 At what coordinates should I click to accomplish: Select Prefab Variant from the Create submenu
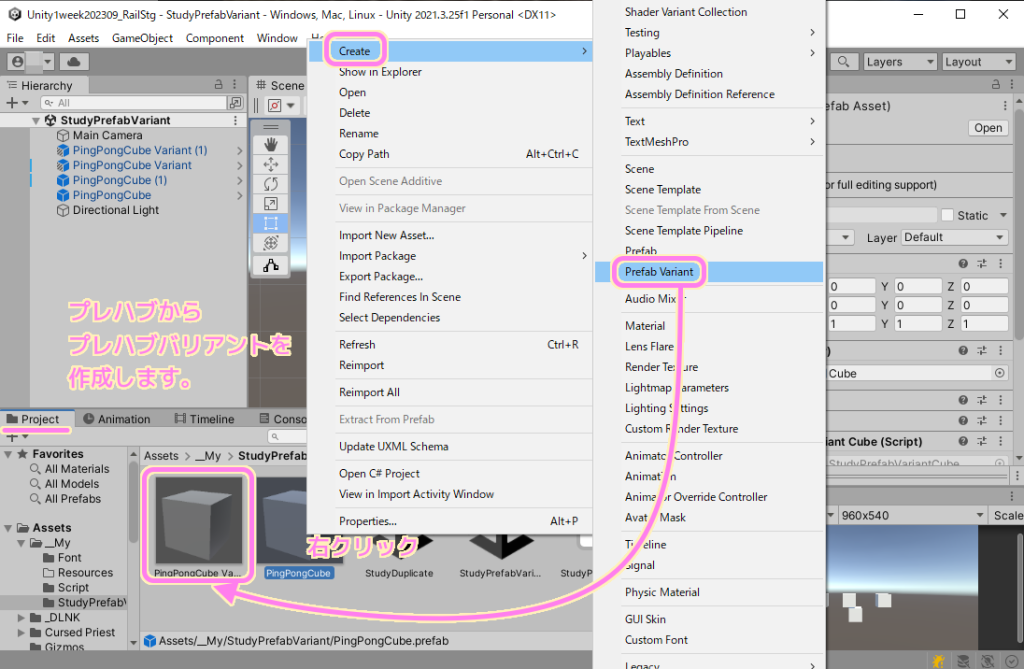pos(659,271)
